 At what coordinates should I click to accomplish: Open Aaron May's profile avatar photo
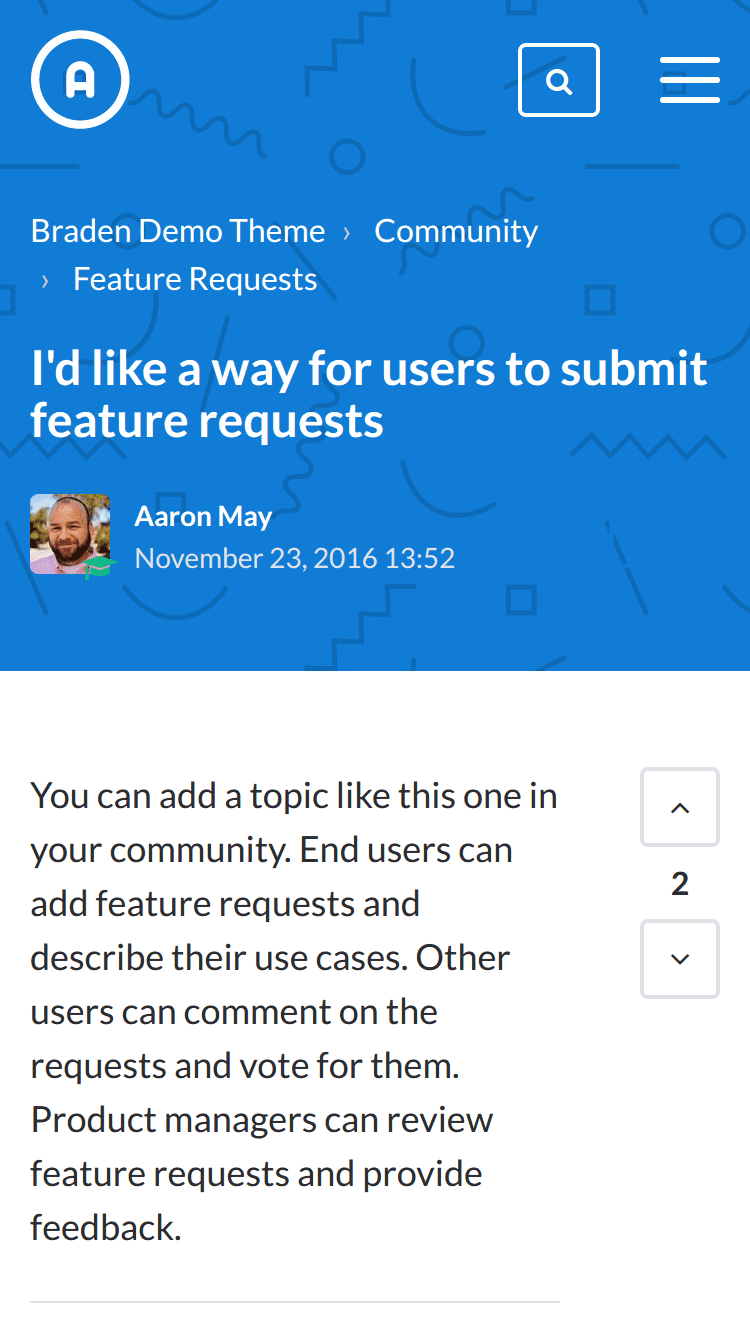[x=70, y=534]
